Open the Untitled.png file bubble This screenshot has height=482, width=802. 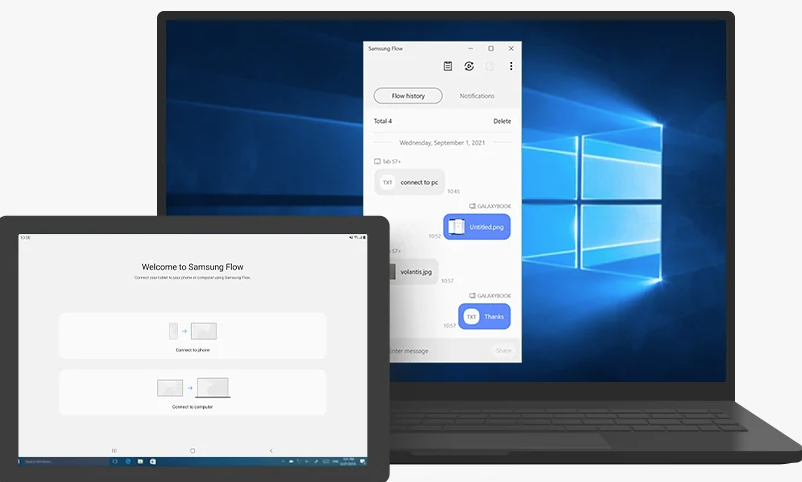tap(477, 227)
